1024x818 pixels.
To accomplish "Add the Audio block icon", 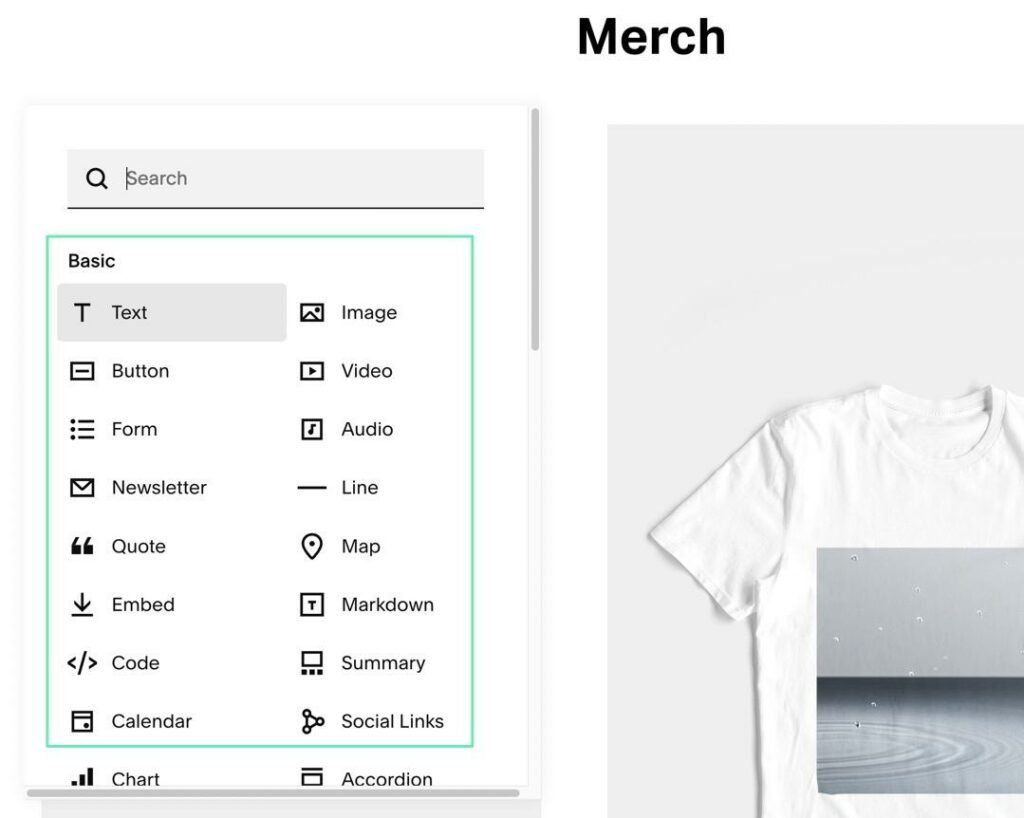I will pos(312,430).
